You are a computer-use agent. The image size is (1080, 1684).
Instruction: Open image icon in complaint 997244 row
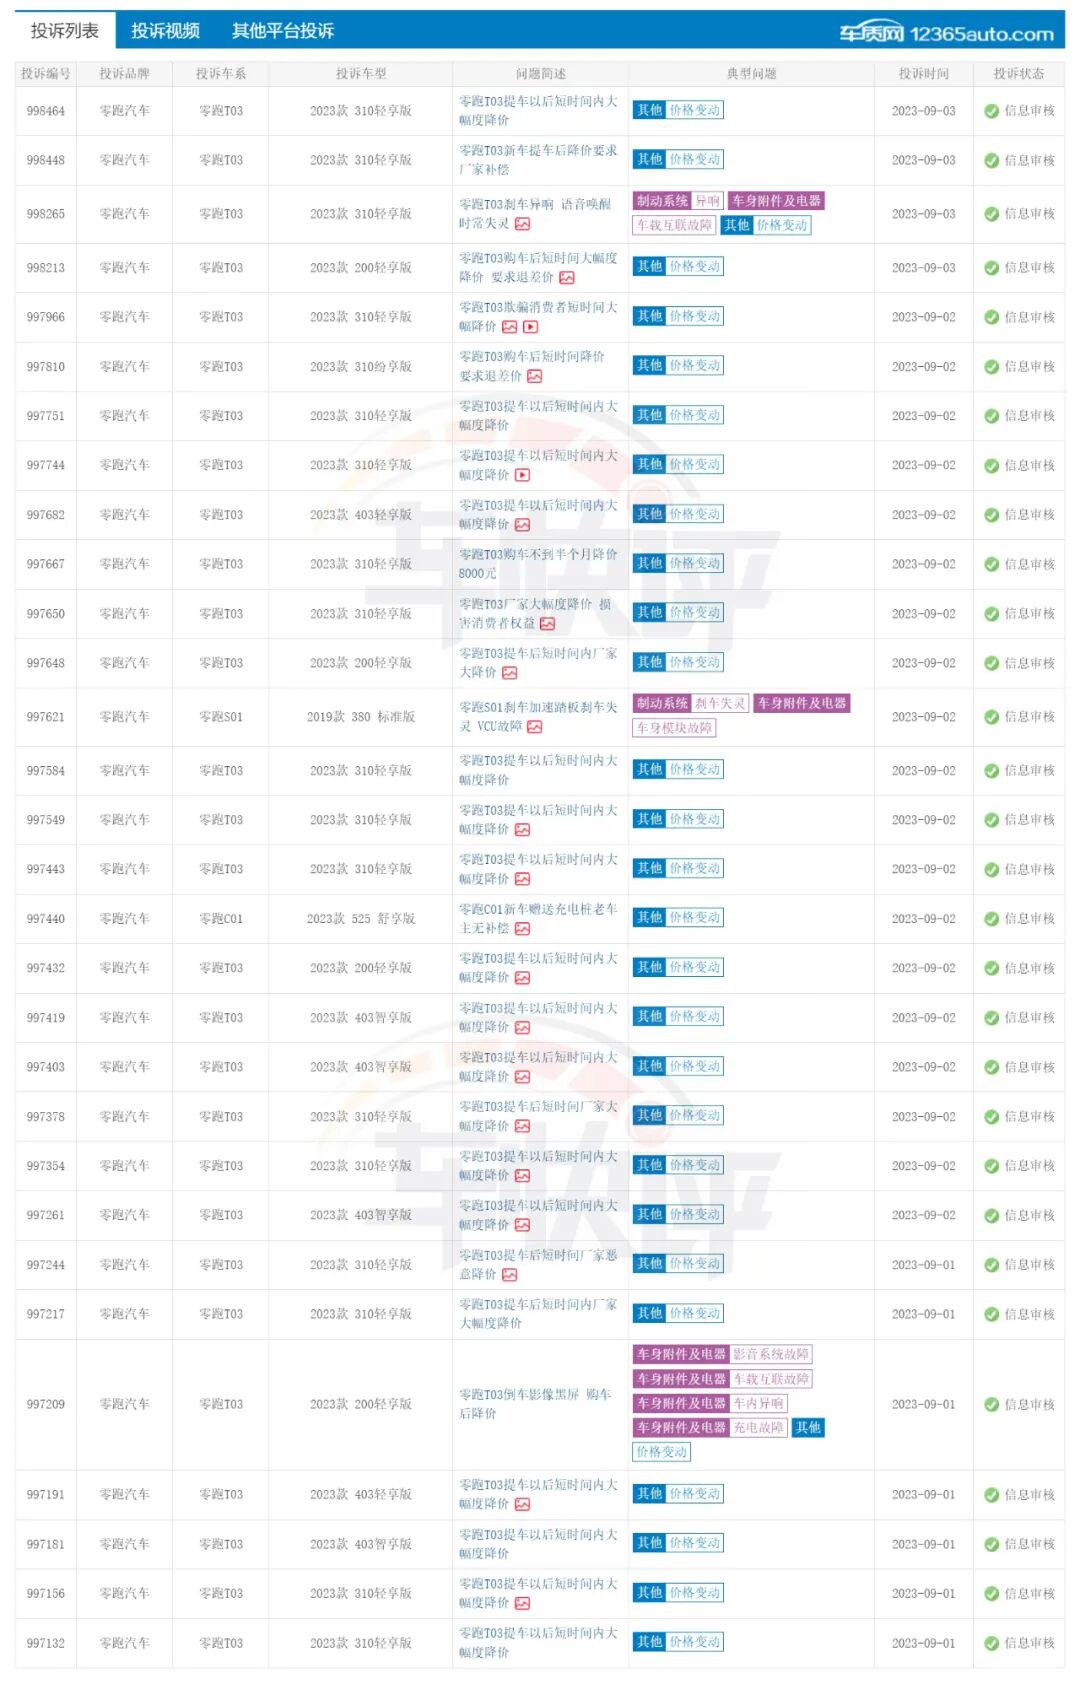point(509,1275)
